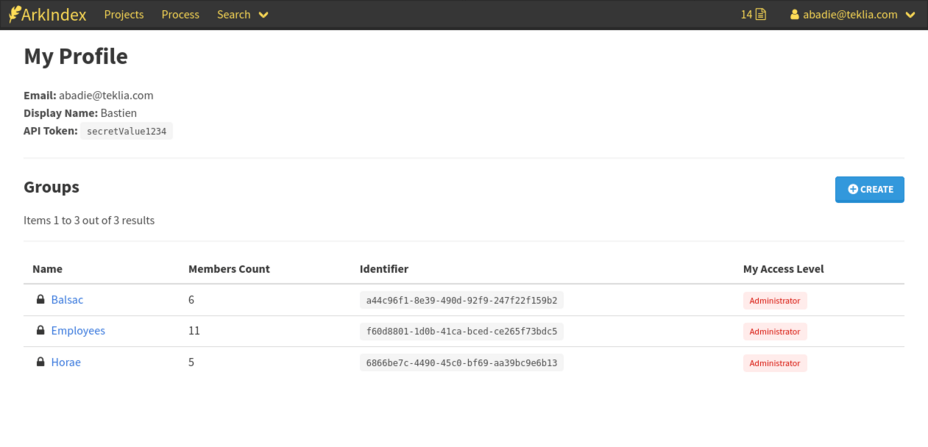Click Administrator badge in the Horae row
928x447 pixels.
point(774,363)
